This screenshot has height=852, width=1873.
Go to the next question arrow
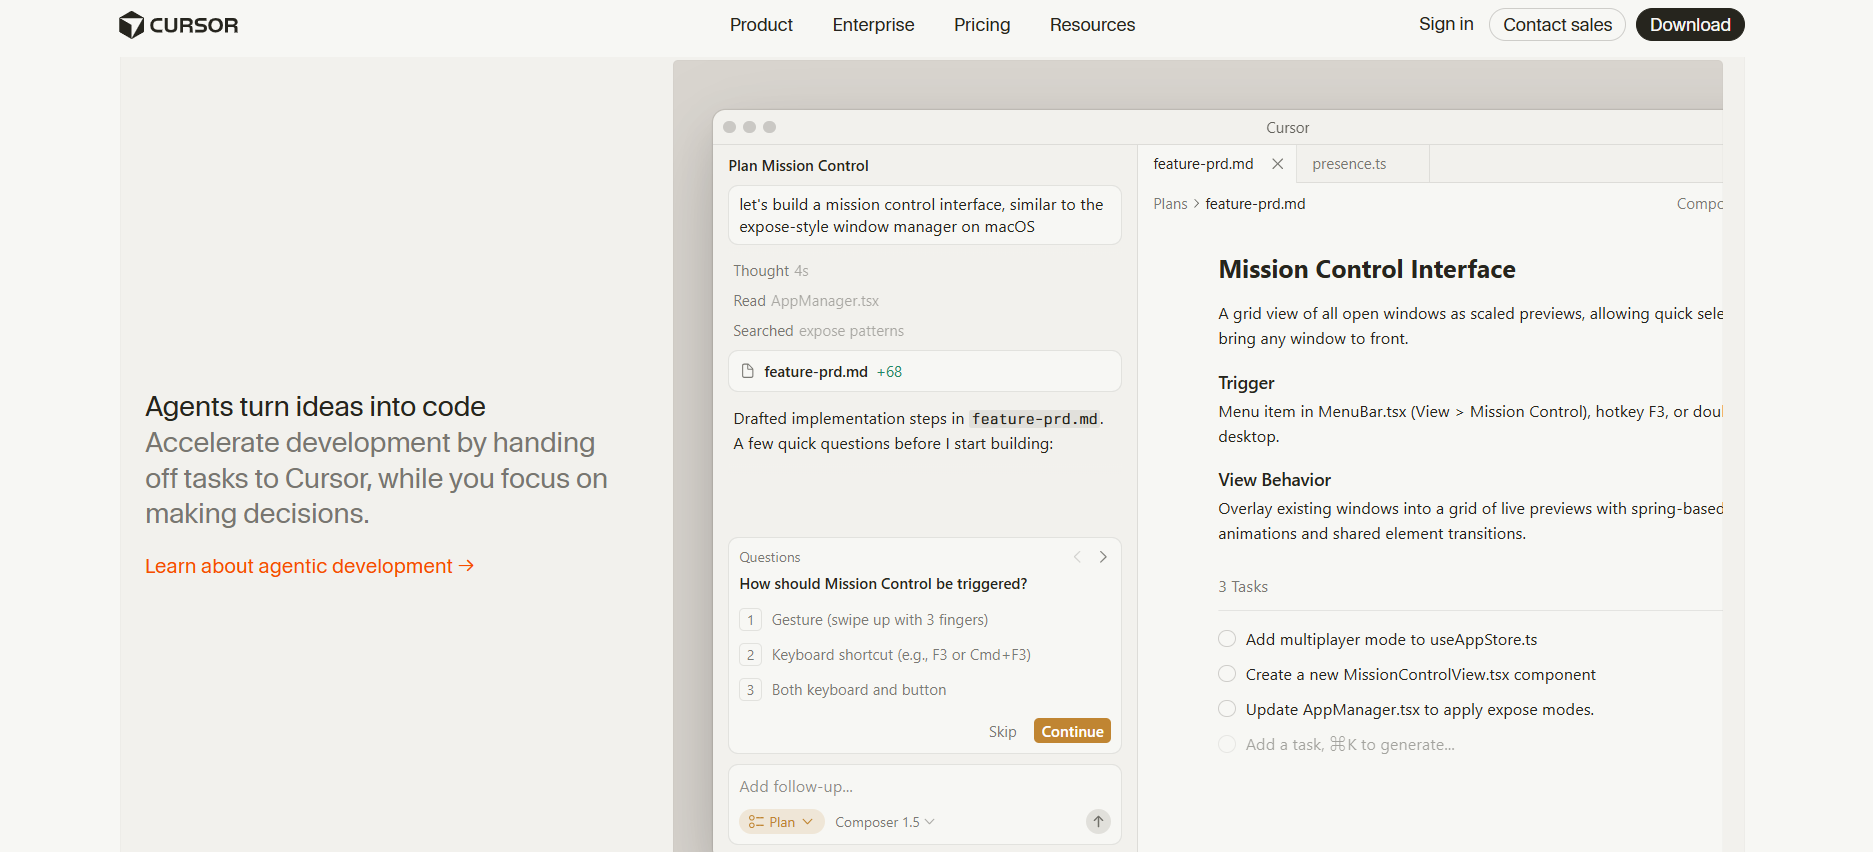point(1103,557)
